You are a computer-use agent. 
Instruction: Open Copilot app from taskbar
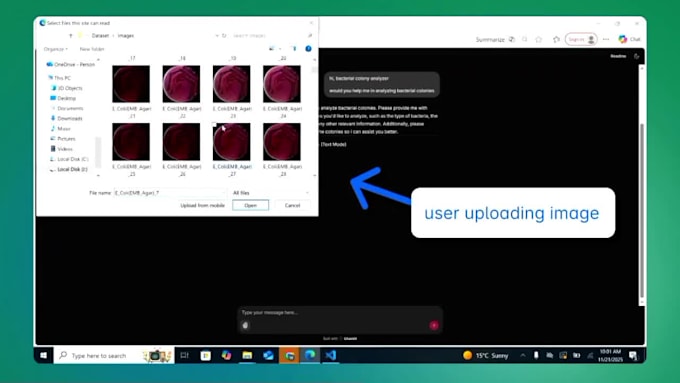pyautogui.click(x=226, y=355)
